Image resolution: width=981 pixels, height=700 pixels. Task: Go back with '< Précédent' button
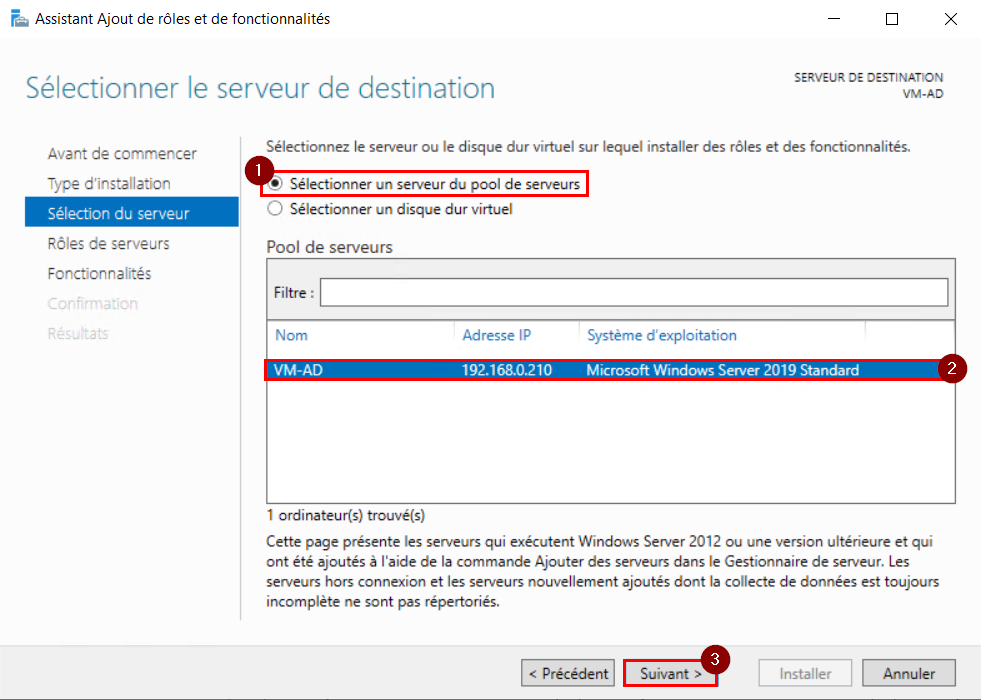(568, 673)
